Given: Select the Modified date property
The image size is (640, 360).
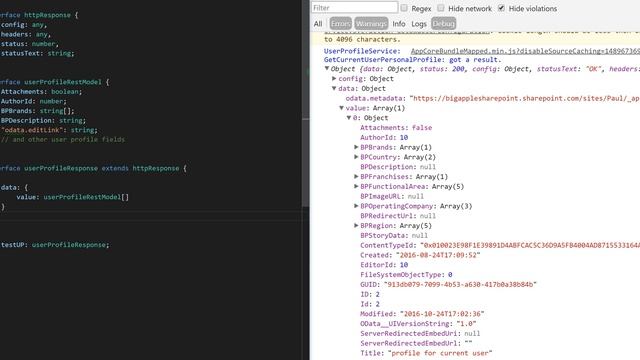Looking at the screenshot, I should pyautogui.click(x=422, y=314).
